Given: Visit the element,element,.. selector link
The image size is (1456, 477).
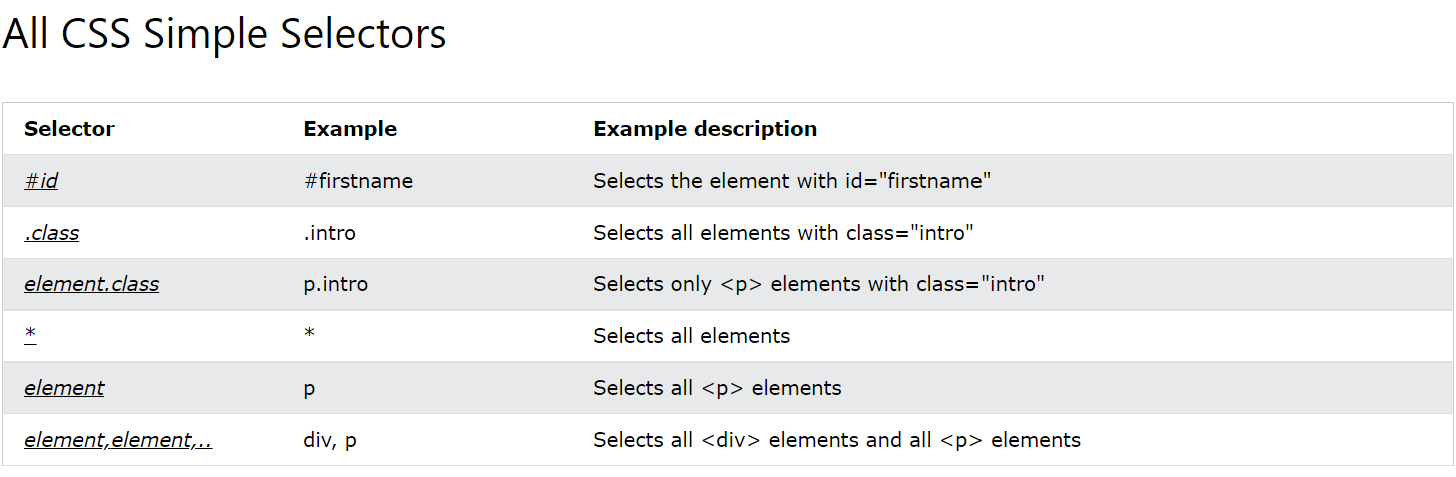Looking at the screenshot, I should click(118, 440).
